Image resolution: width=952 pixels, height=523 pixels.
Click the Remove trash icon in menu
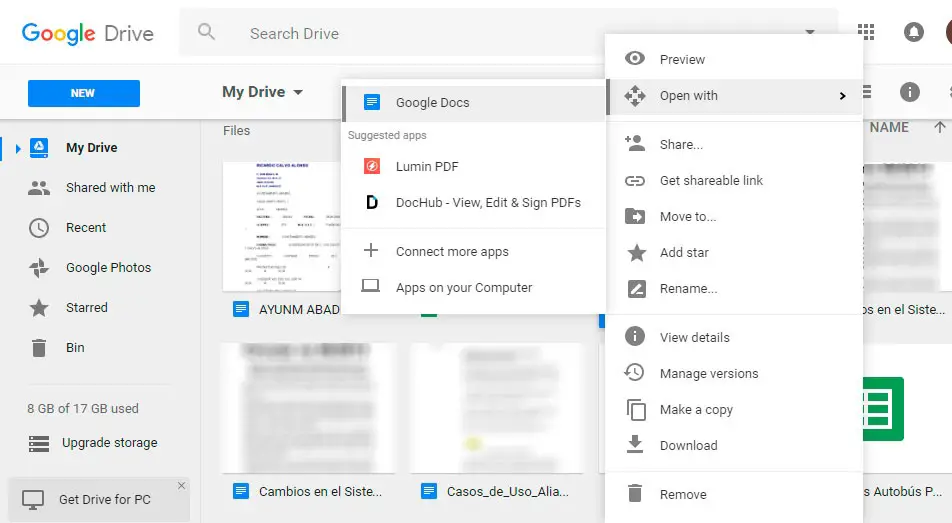(634, 493)
